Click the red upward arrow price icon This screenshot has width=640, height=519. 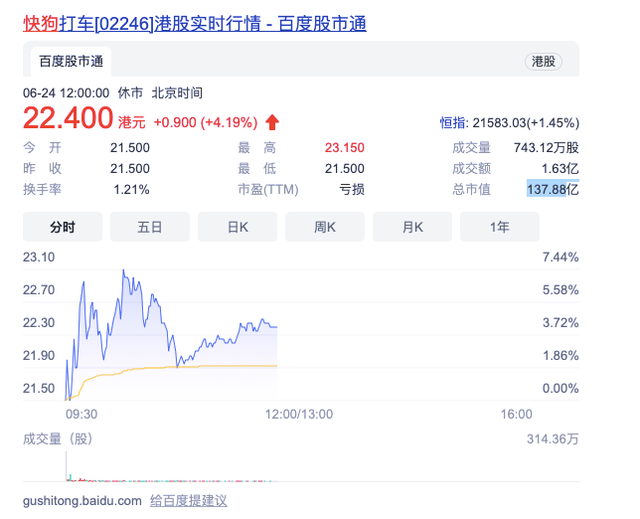(x=273, y=122)
